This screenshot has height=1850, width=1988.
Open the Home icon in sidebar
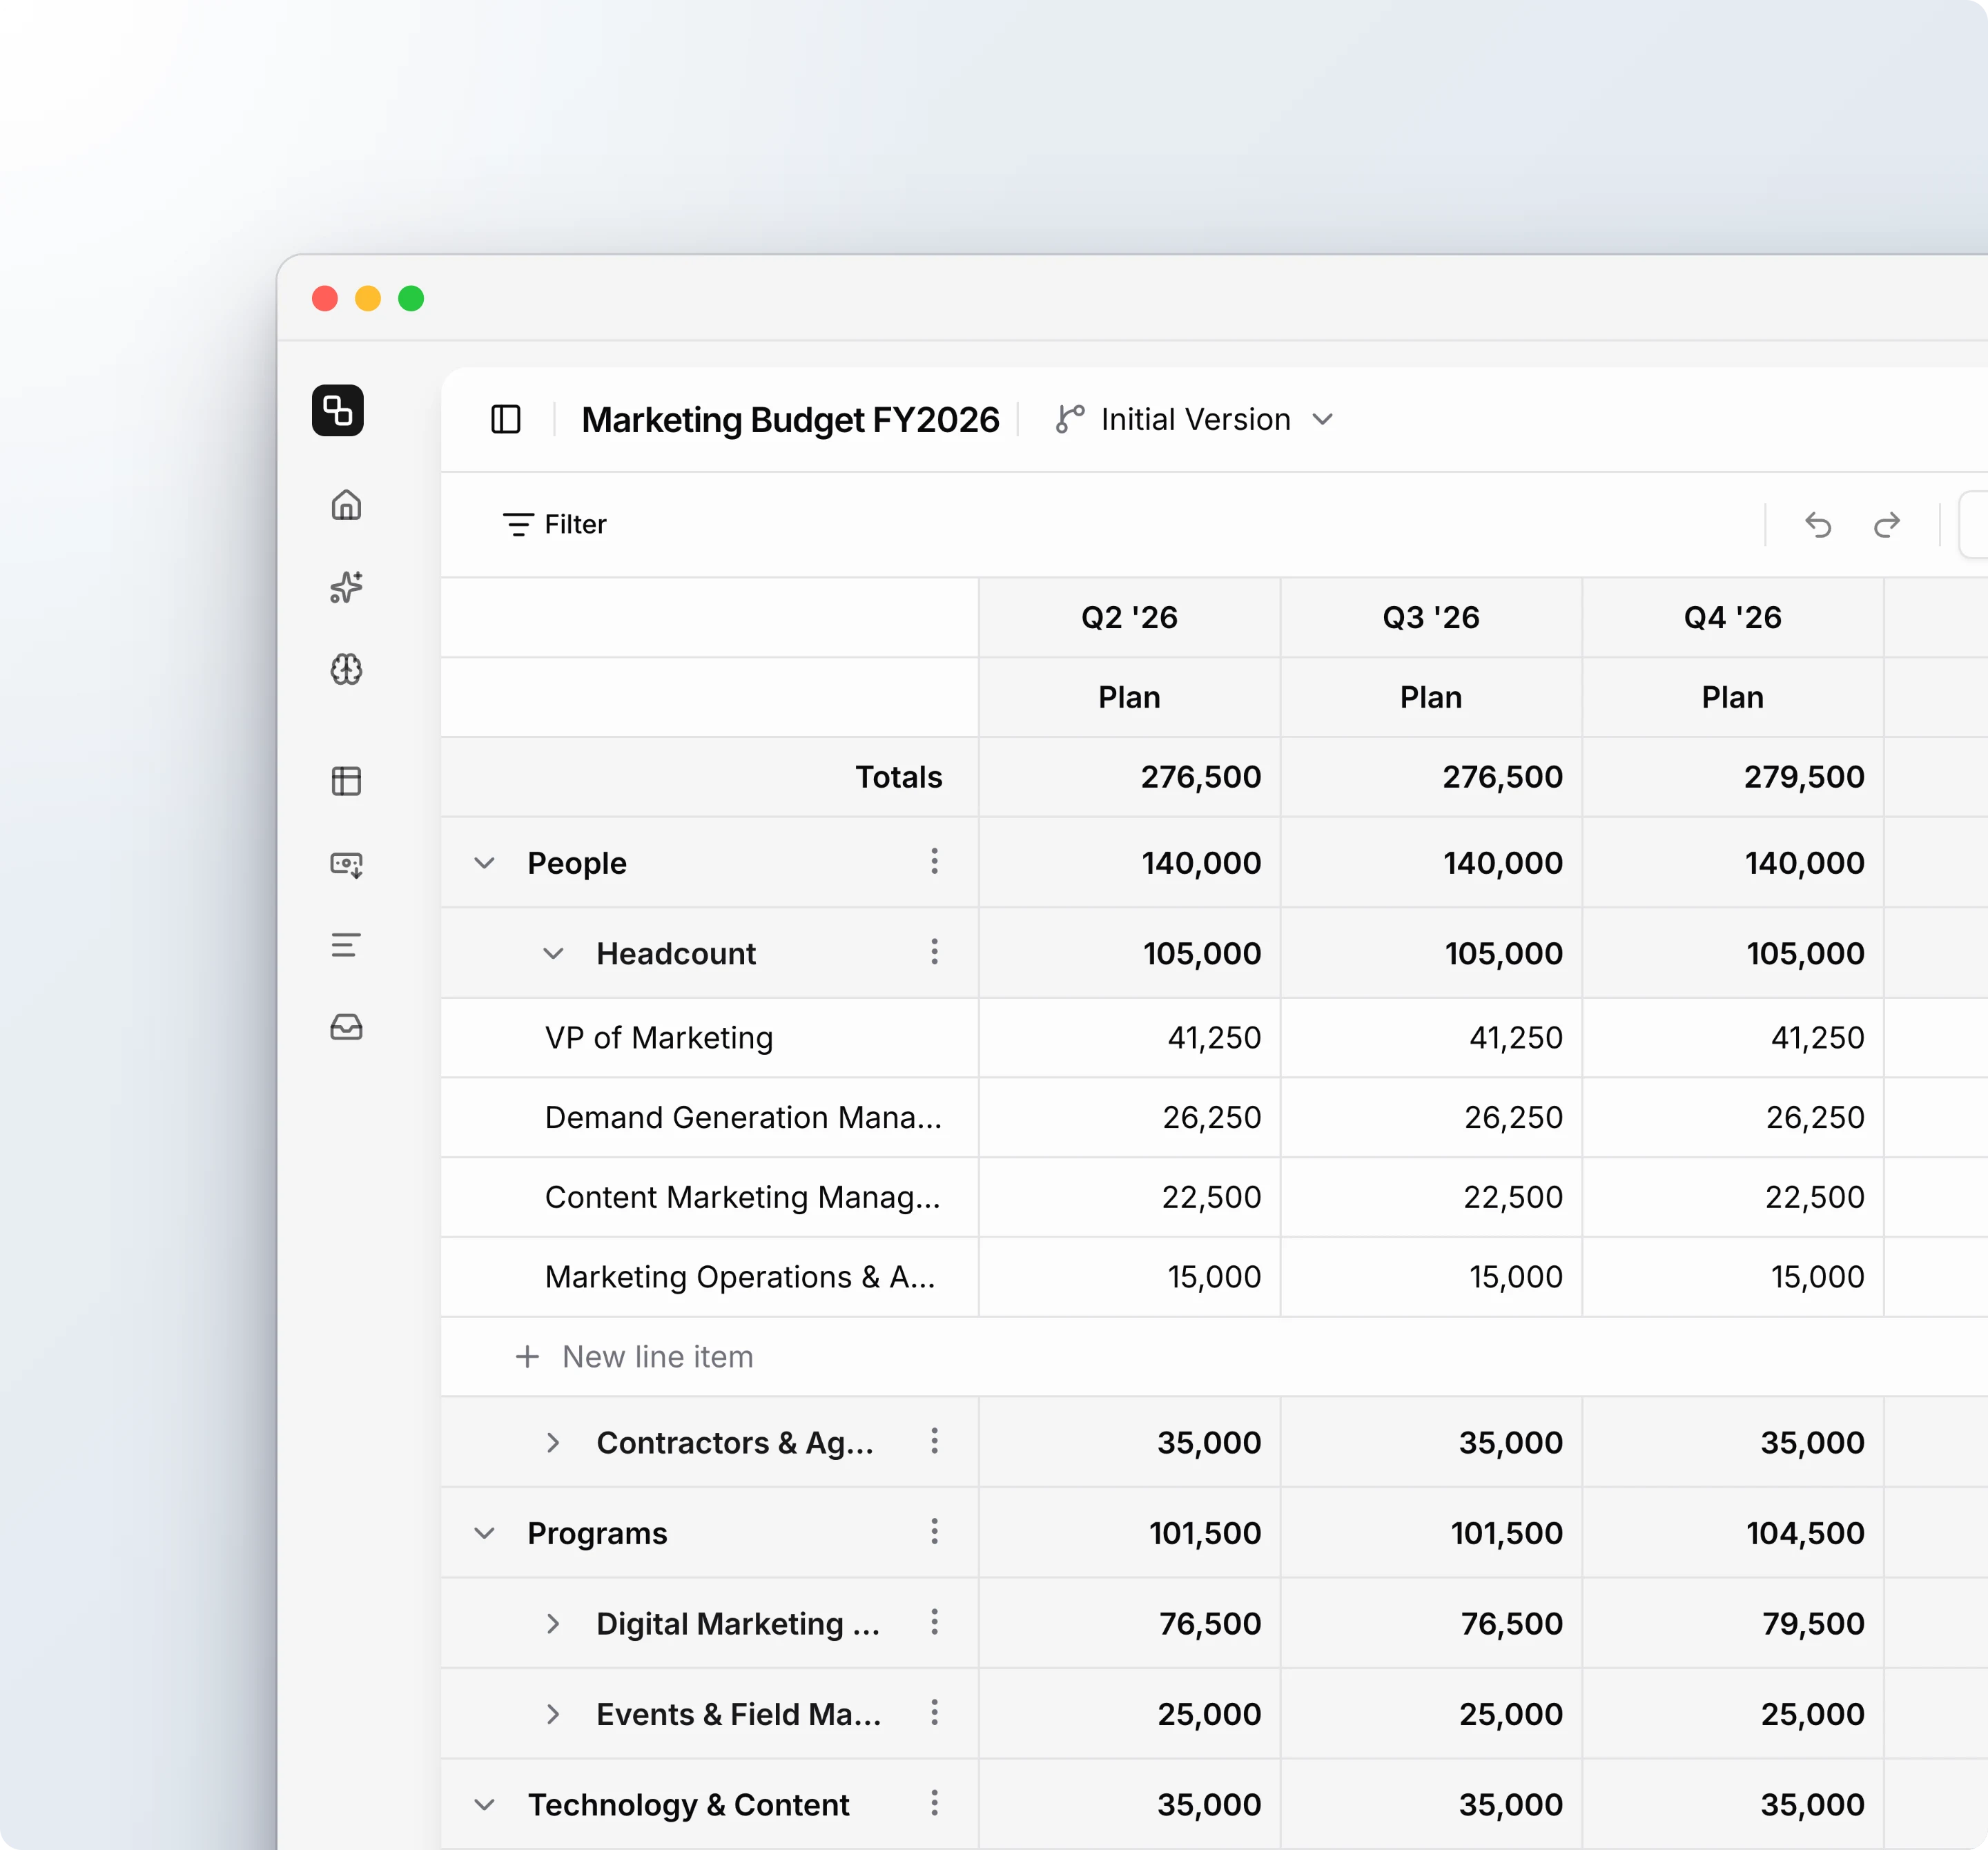coord(346,505)
